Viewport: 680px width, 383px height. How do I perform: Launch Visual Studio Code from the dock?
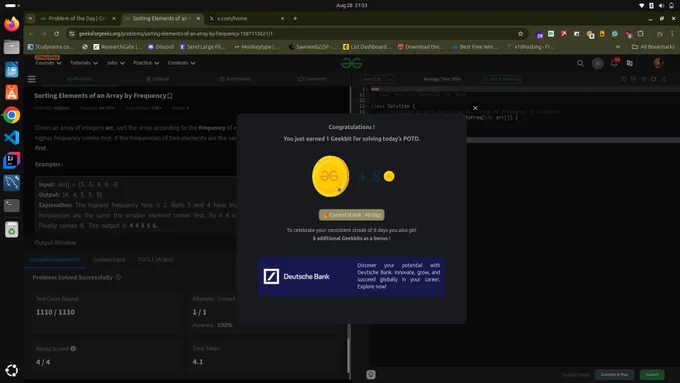point(12,138)
